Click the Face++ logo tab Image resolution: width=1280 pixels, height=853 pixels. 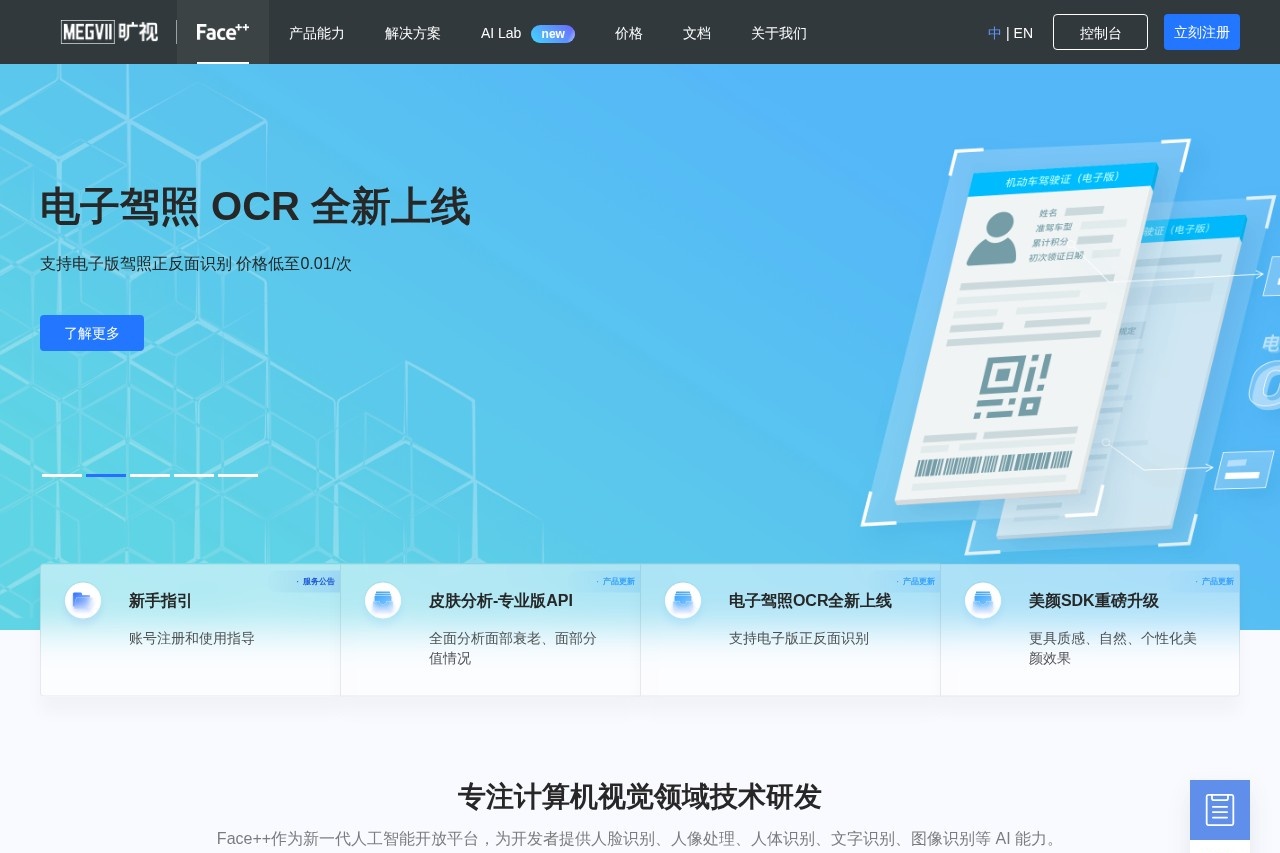[x=223, y=32]
